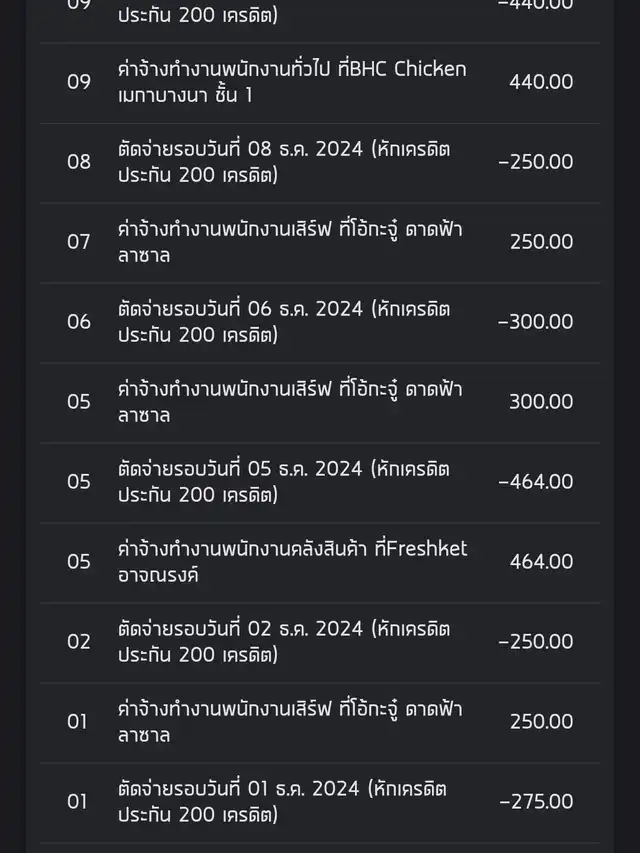Image resolution: width=640 pixels, height=853 pixels.
Task: Click the date label 02
Action: (78, 642)
